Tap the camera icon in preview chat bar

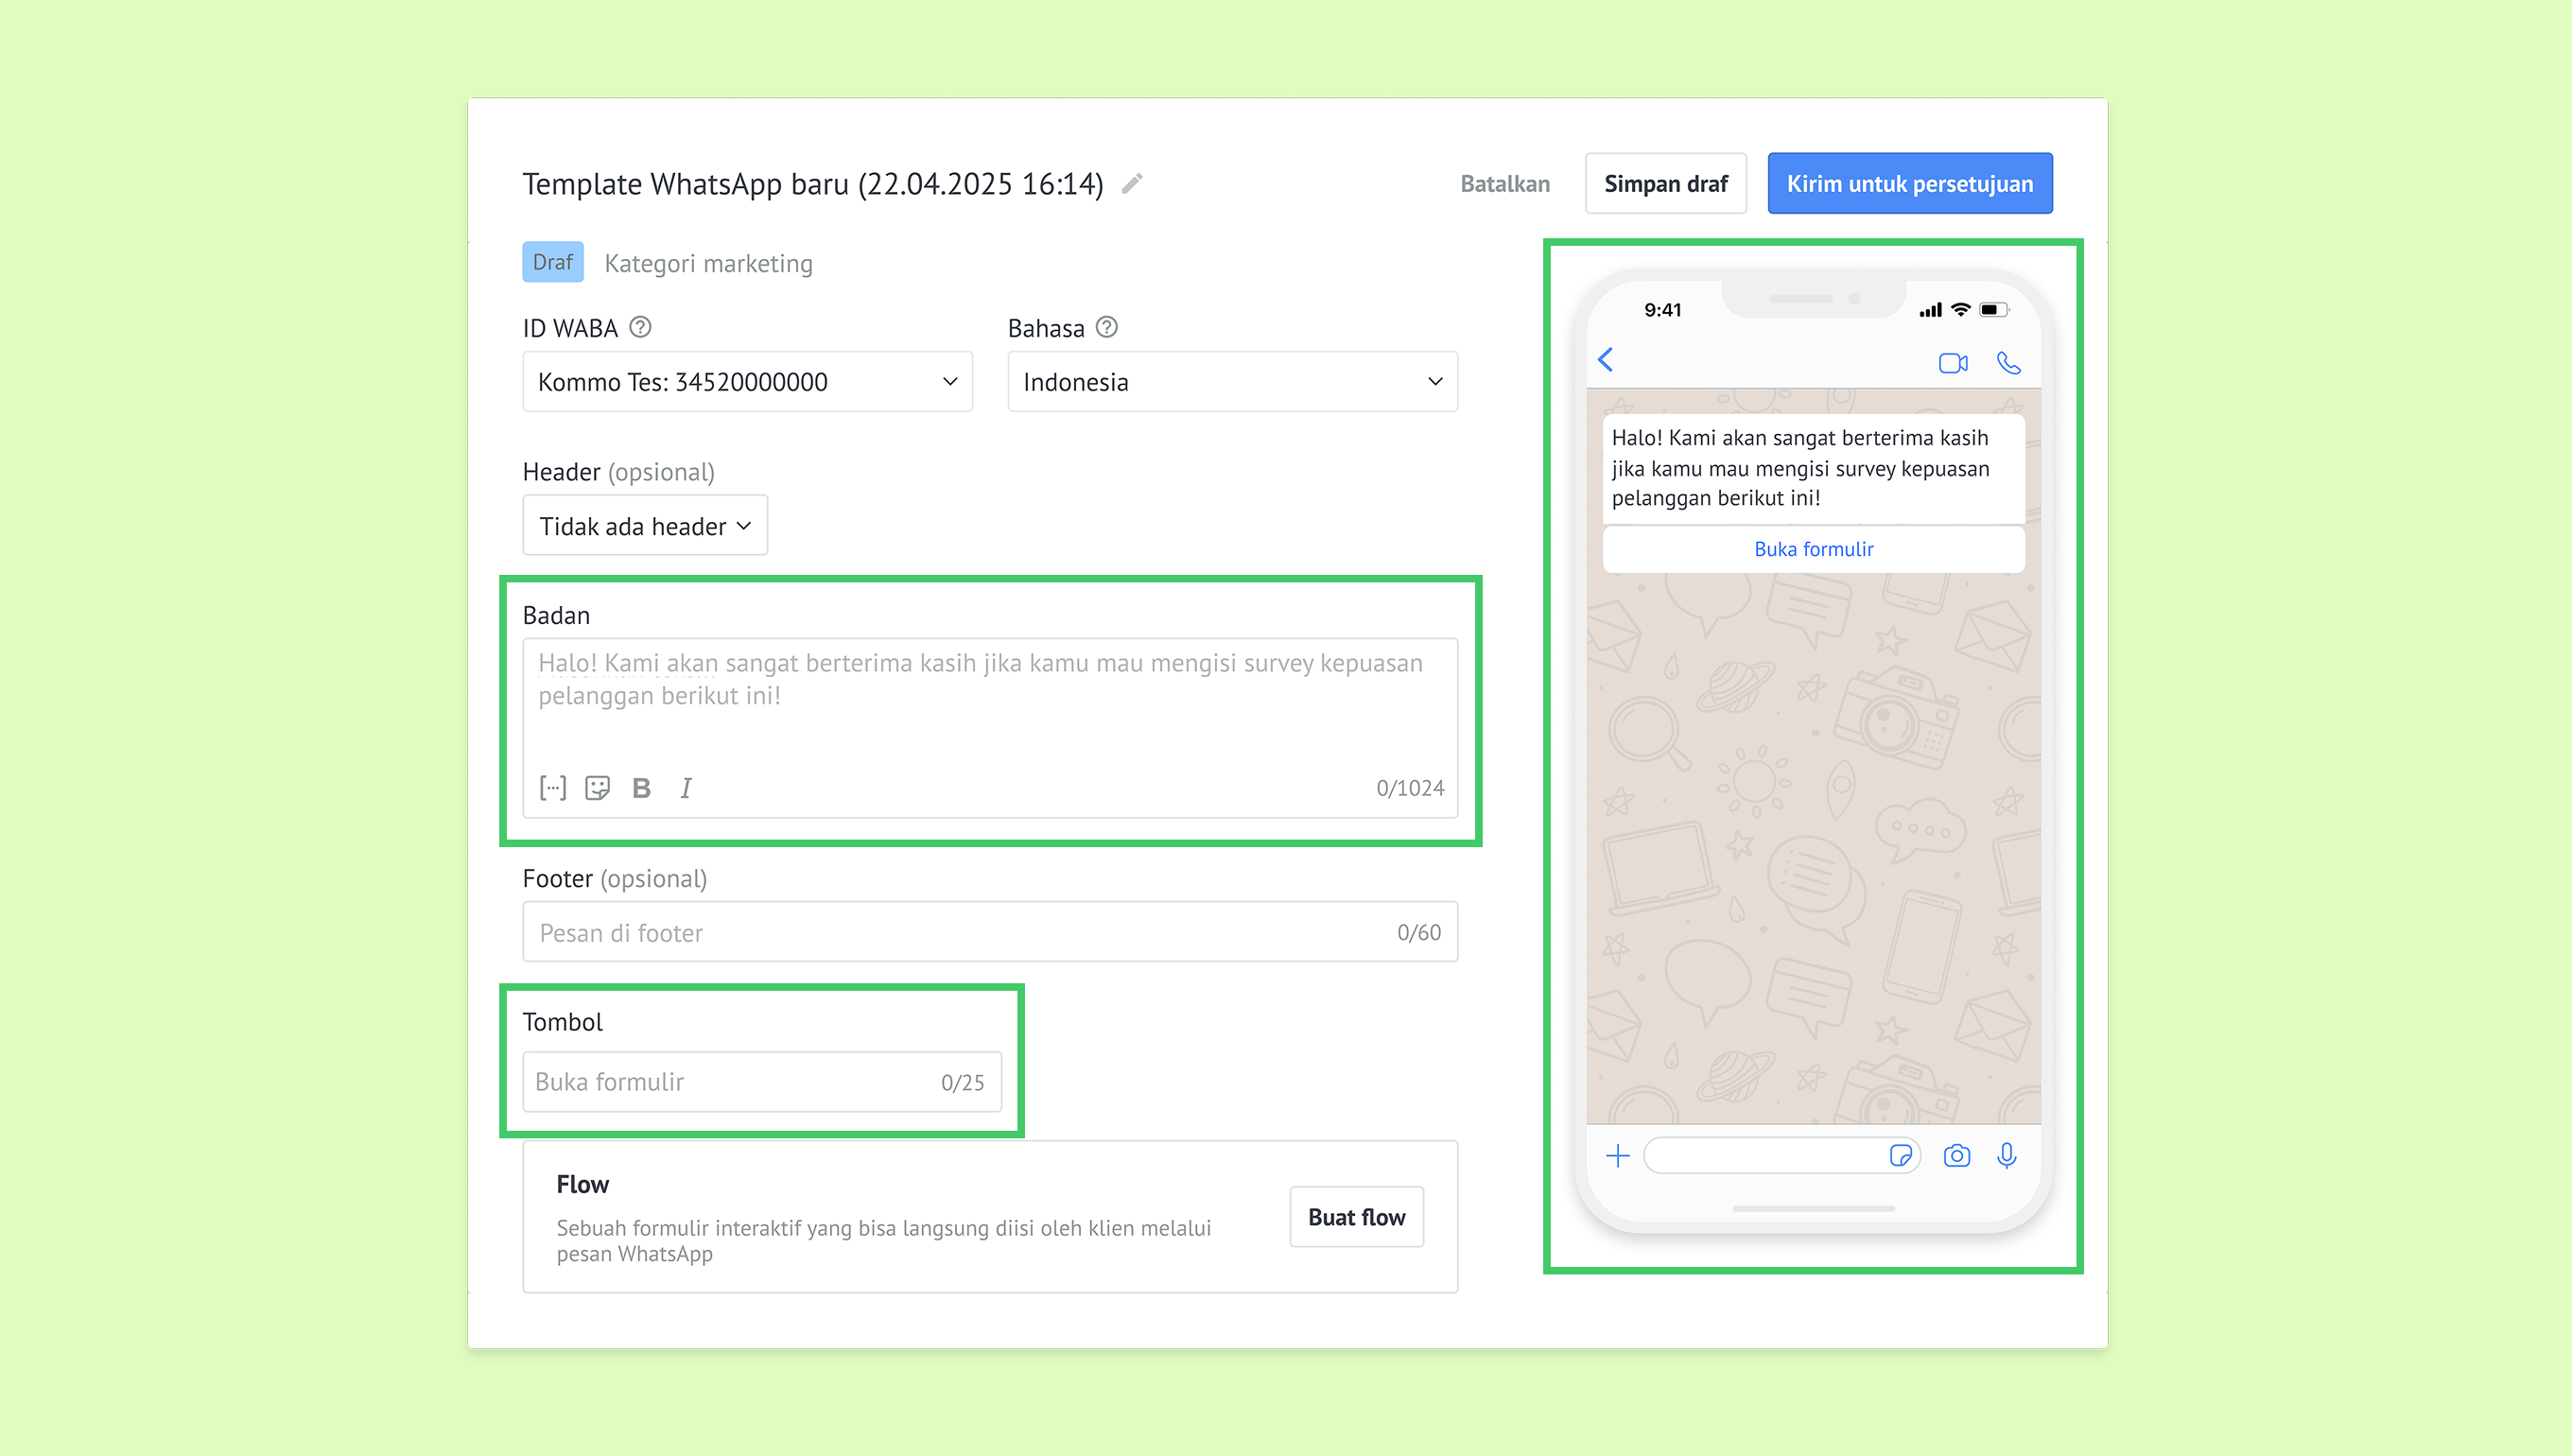[1956, 1156]
